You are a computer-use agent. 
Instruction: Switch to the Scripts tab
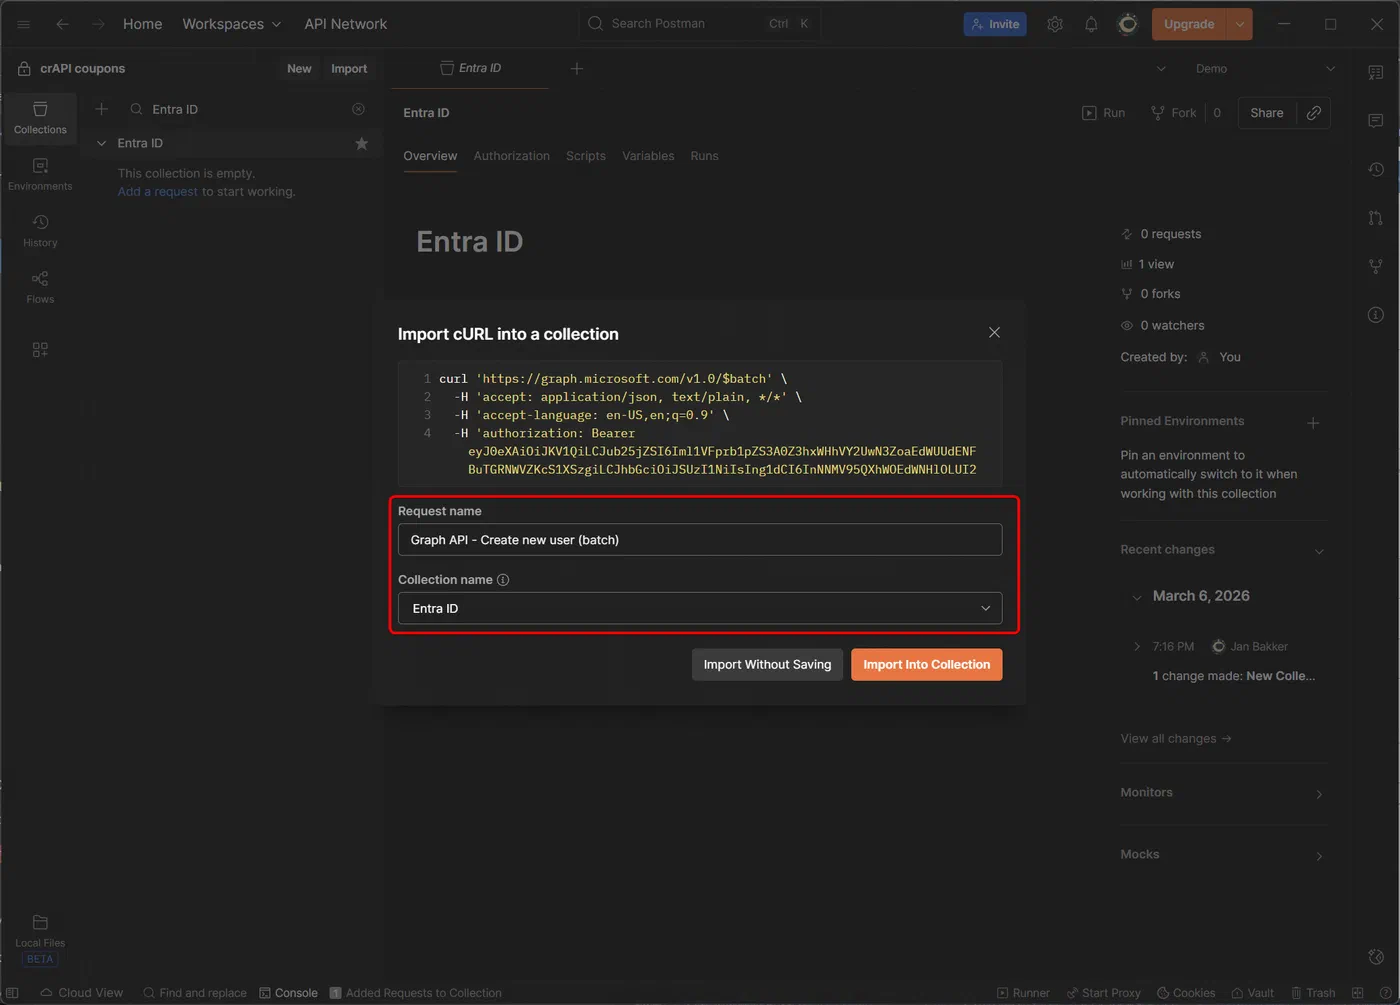point(586,156)
